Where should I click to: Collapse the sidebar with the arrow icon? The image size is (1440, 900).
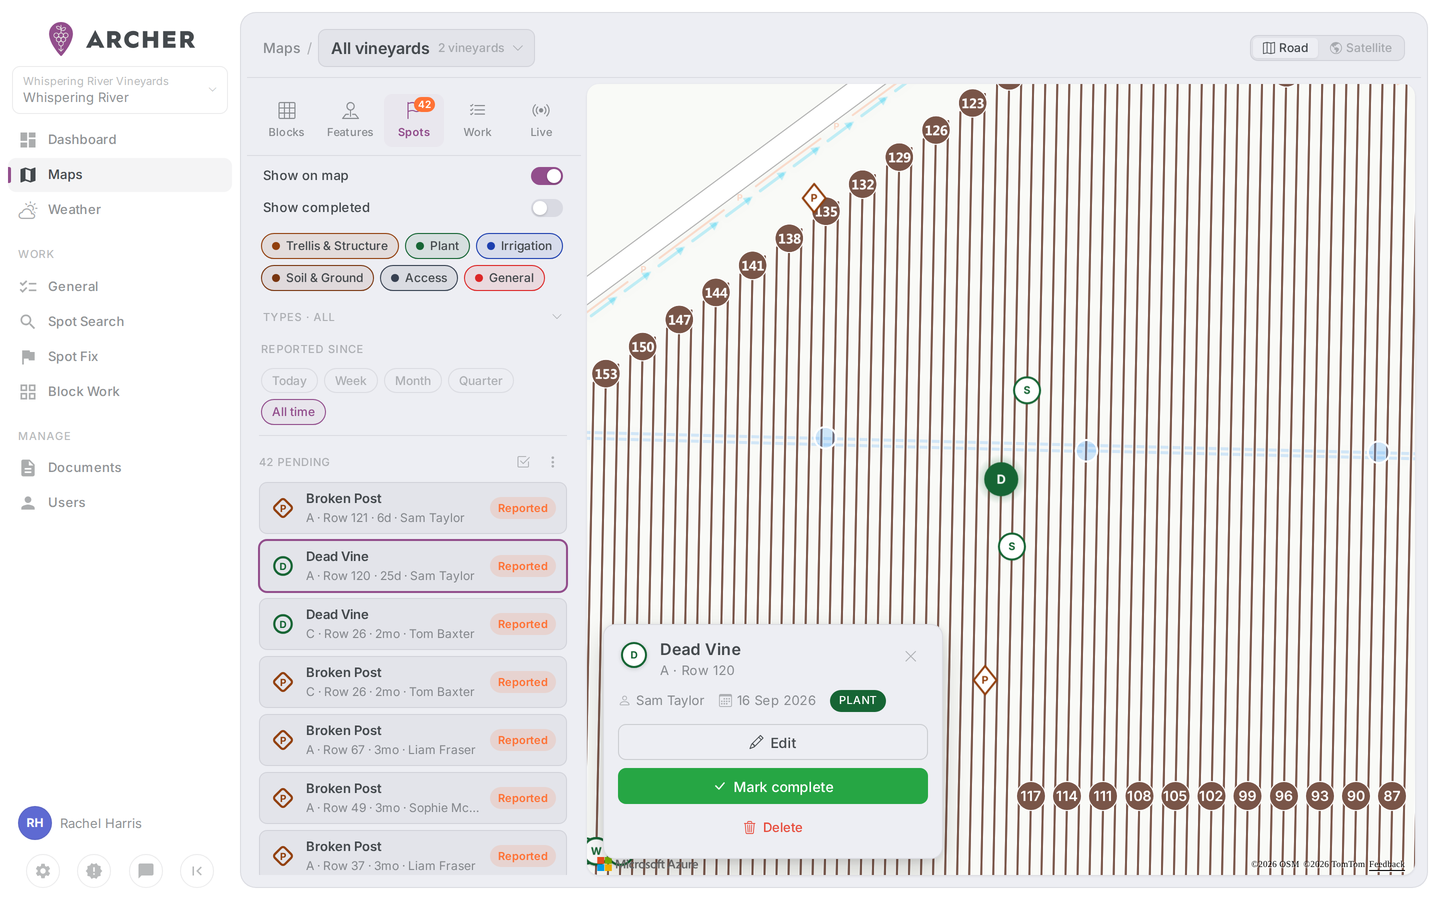(197, 871)
